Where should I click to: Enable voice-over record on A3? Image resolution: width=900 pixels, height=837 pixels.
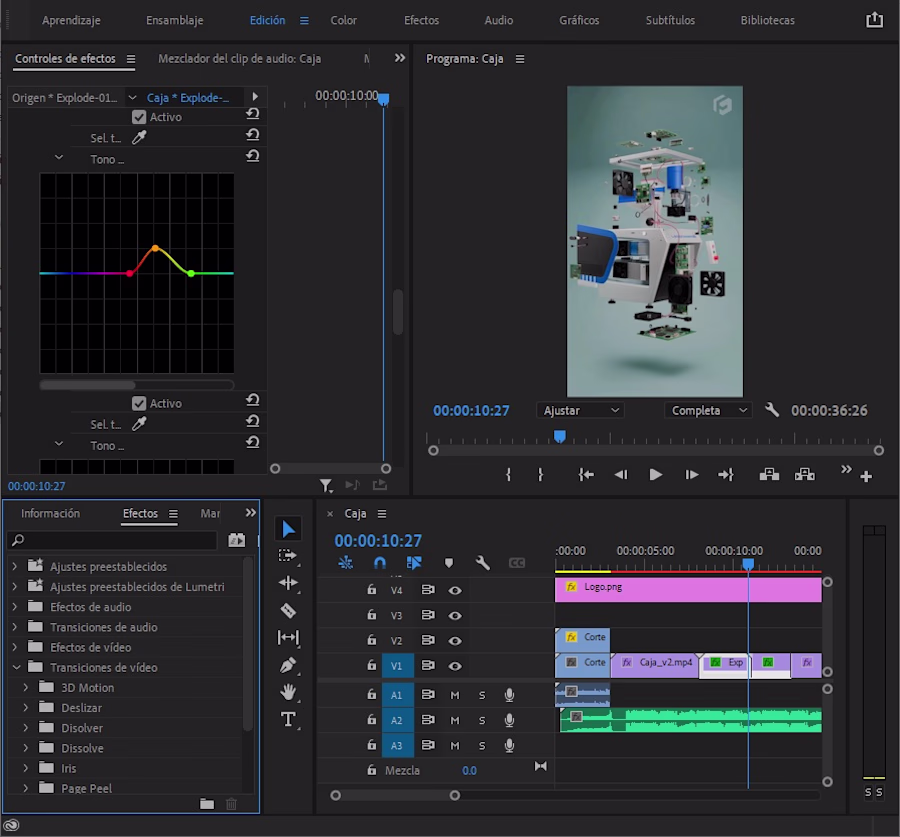click(509, 746)
